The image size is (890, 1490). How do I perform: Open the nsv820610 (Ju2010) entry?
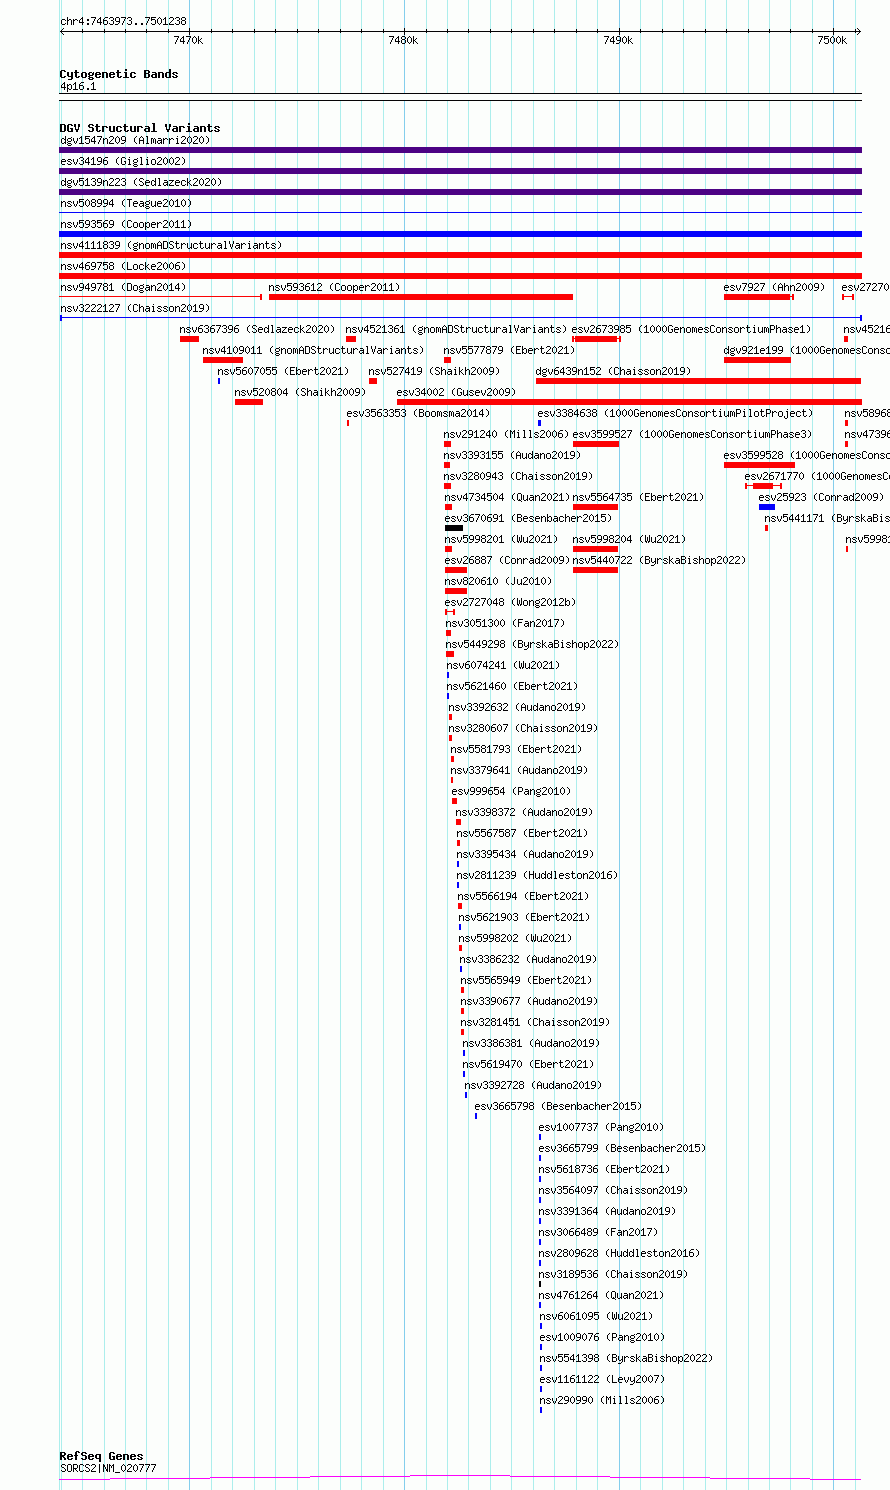pos(498,581)
